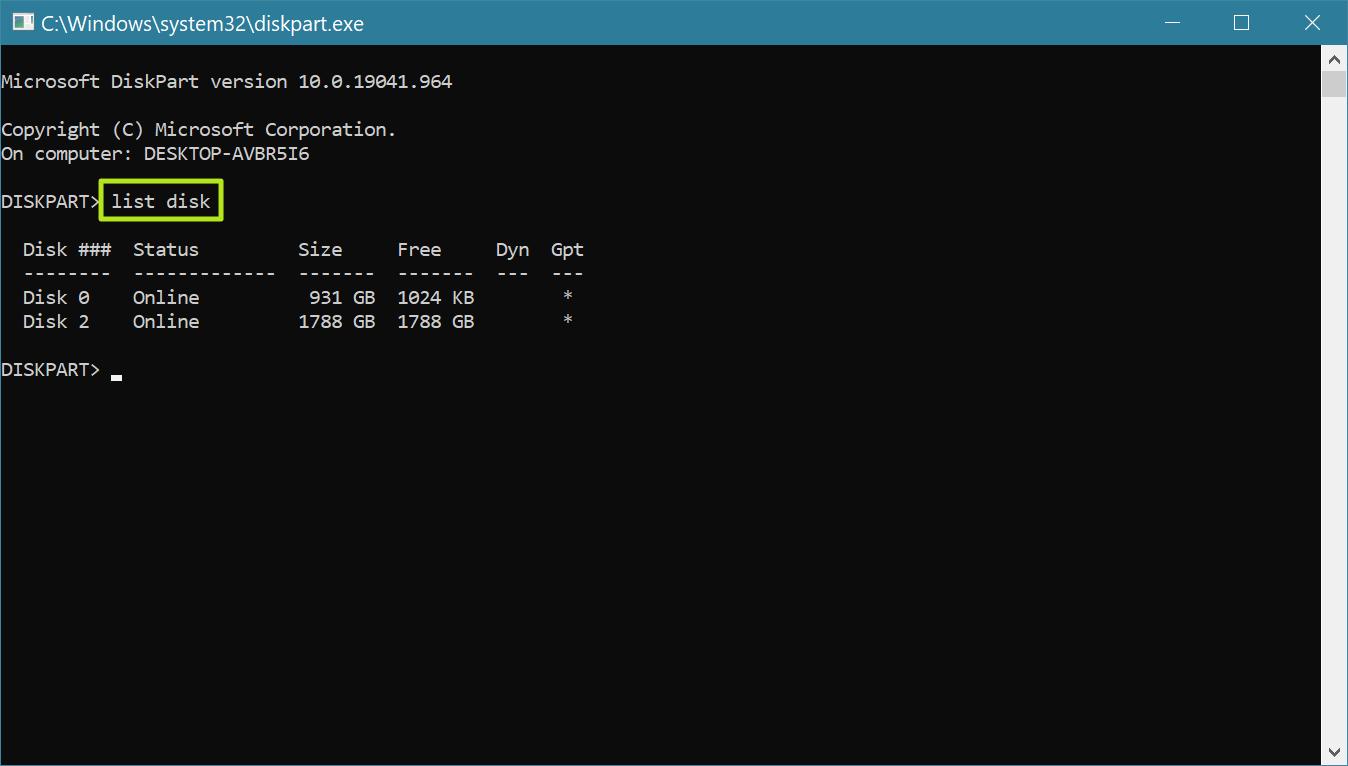The width and height of the screenshot is (1348, 766).
Task: Select the highlighted list disk command text
Action: 160,201
